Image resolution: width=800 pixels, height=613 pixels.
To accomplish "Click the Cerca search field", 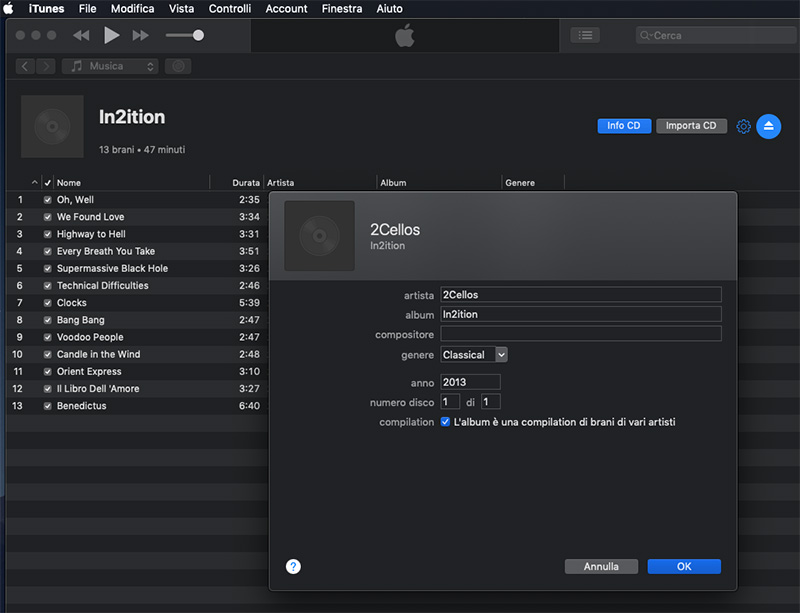I will [x=715, y=35].
